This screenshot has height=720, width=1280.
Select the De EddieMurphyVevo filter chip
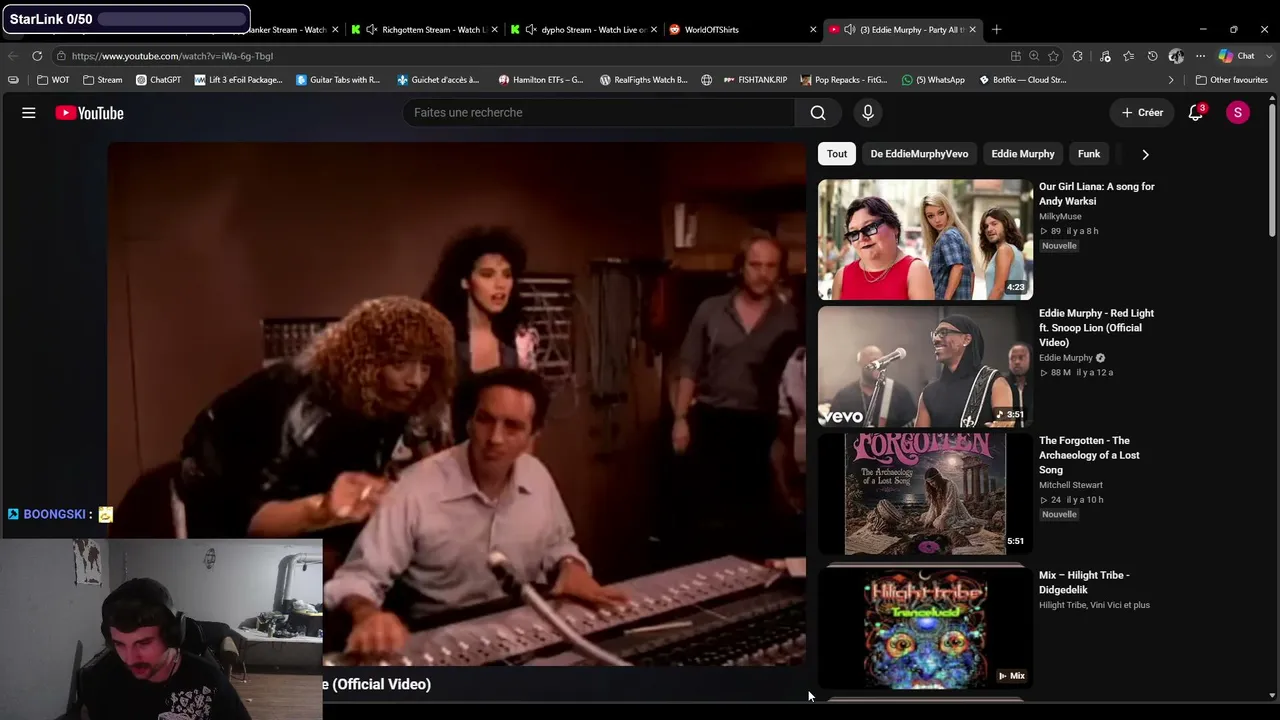coord(919,154)
